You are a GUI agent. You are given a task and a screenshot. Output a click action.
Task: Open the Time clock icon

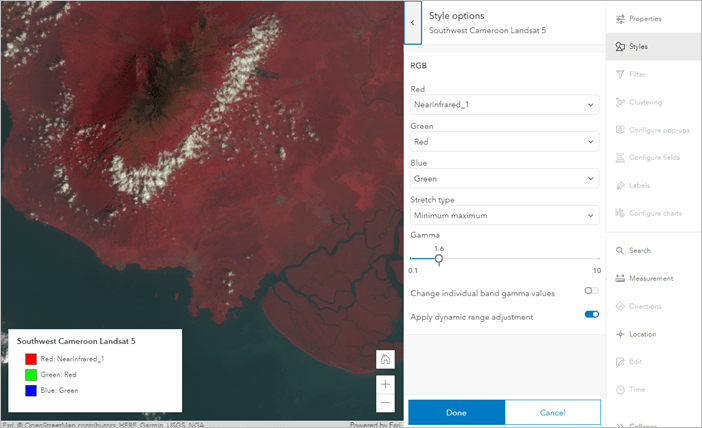click(620, 389)
